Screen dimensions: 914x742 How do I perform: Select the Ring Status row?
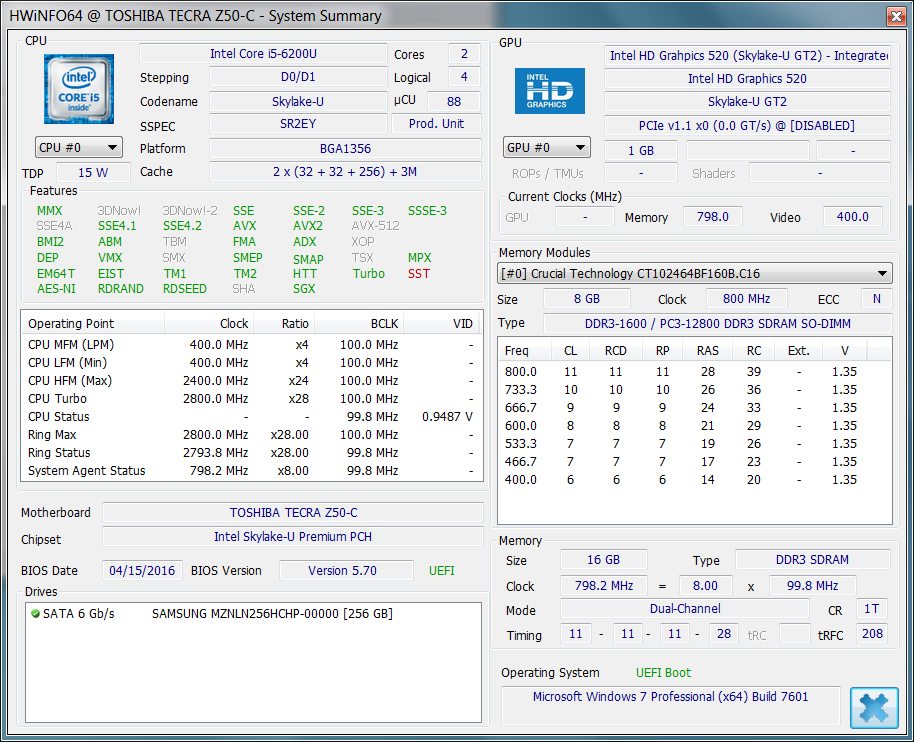[x=252, y=453]
